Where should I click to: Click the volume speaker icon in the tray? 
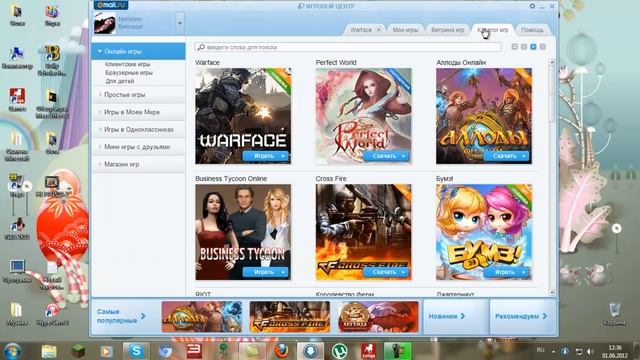(x=590, y=351)
